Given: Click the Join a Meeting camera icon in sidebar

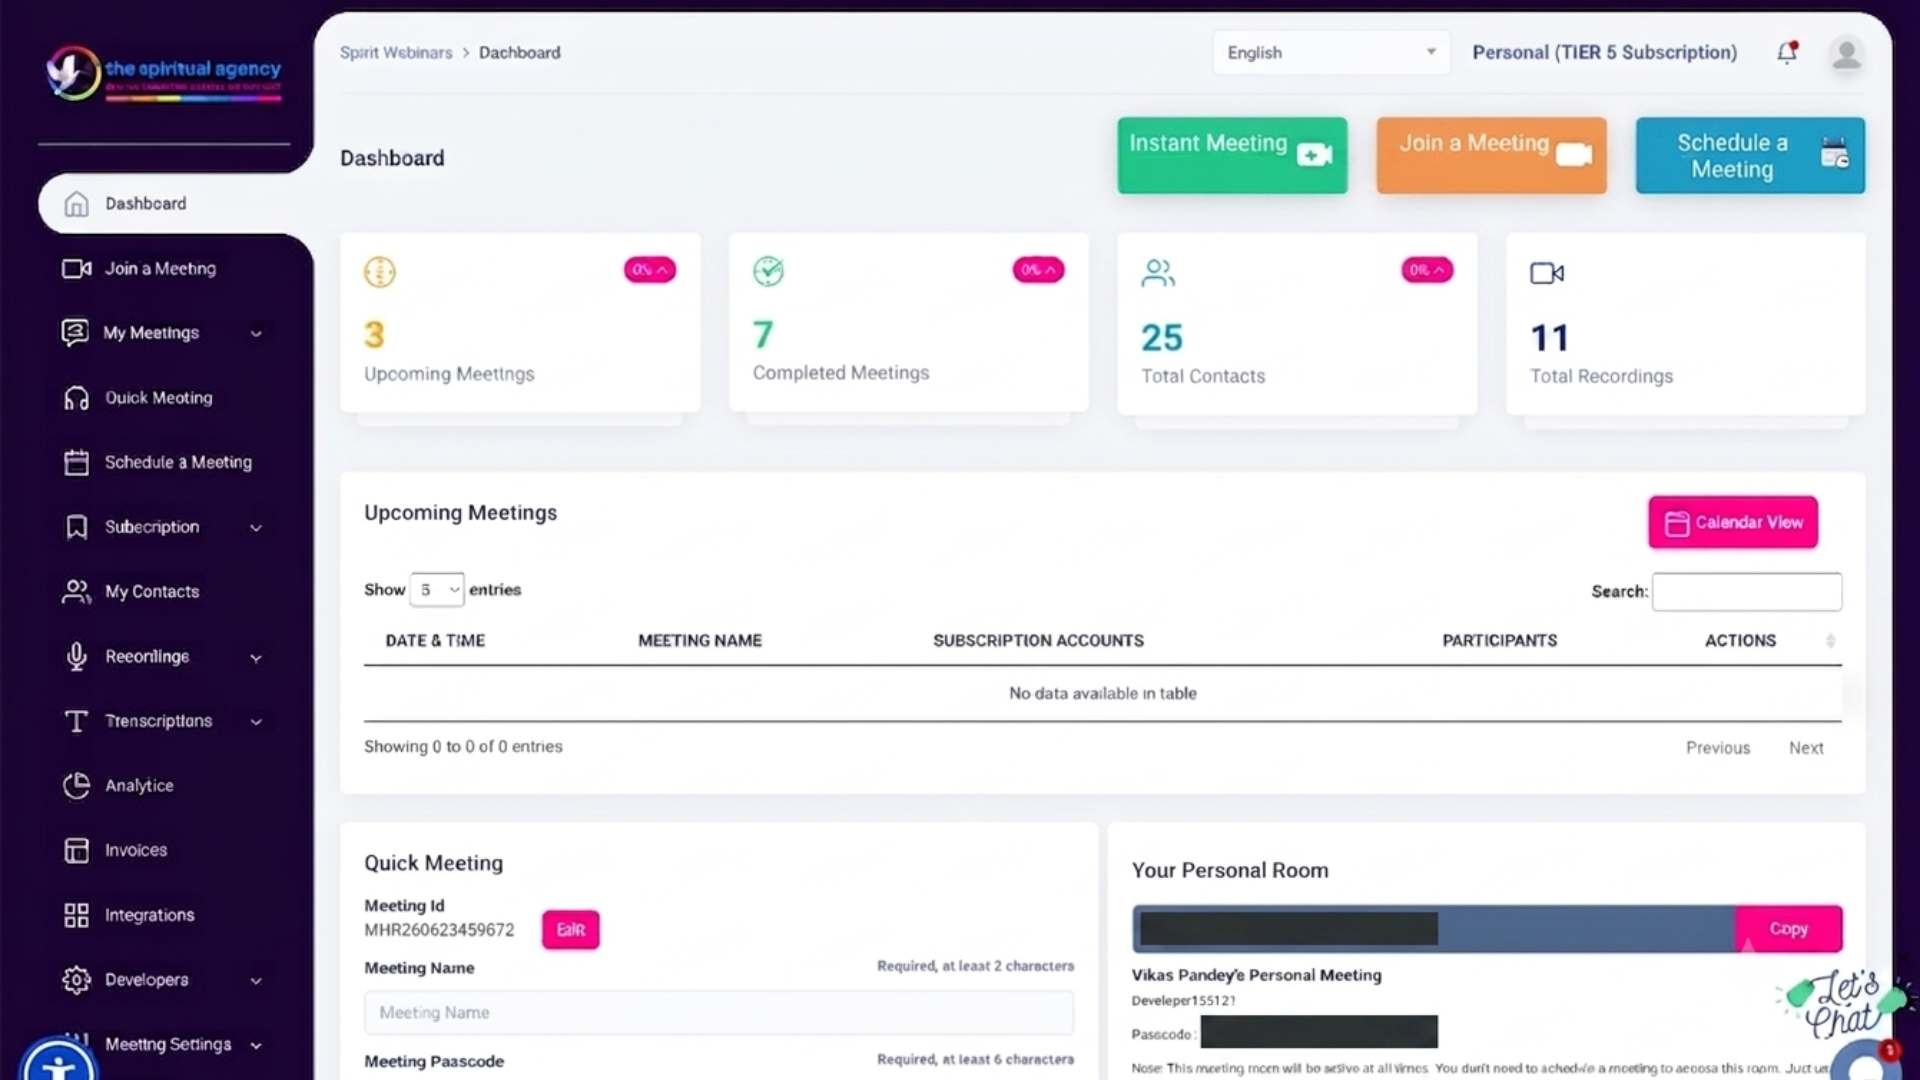Looking at the screenshot, I should pos(76,269).
